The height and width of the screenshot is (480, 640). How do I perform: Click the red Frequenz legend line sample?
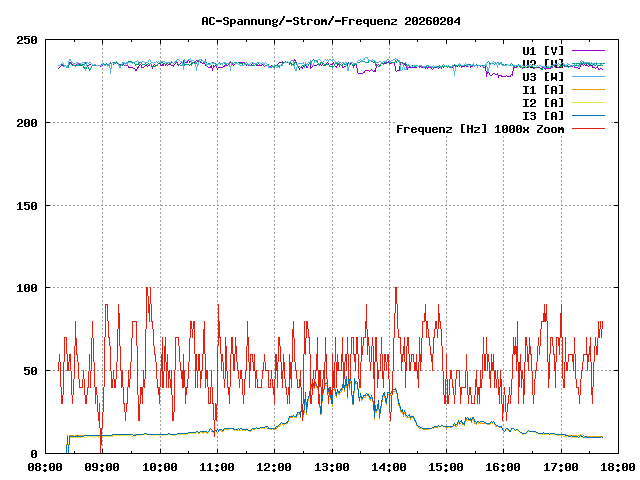(x=589, y=129)
